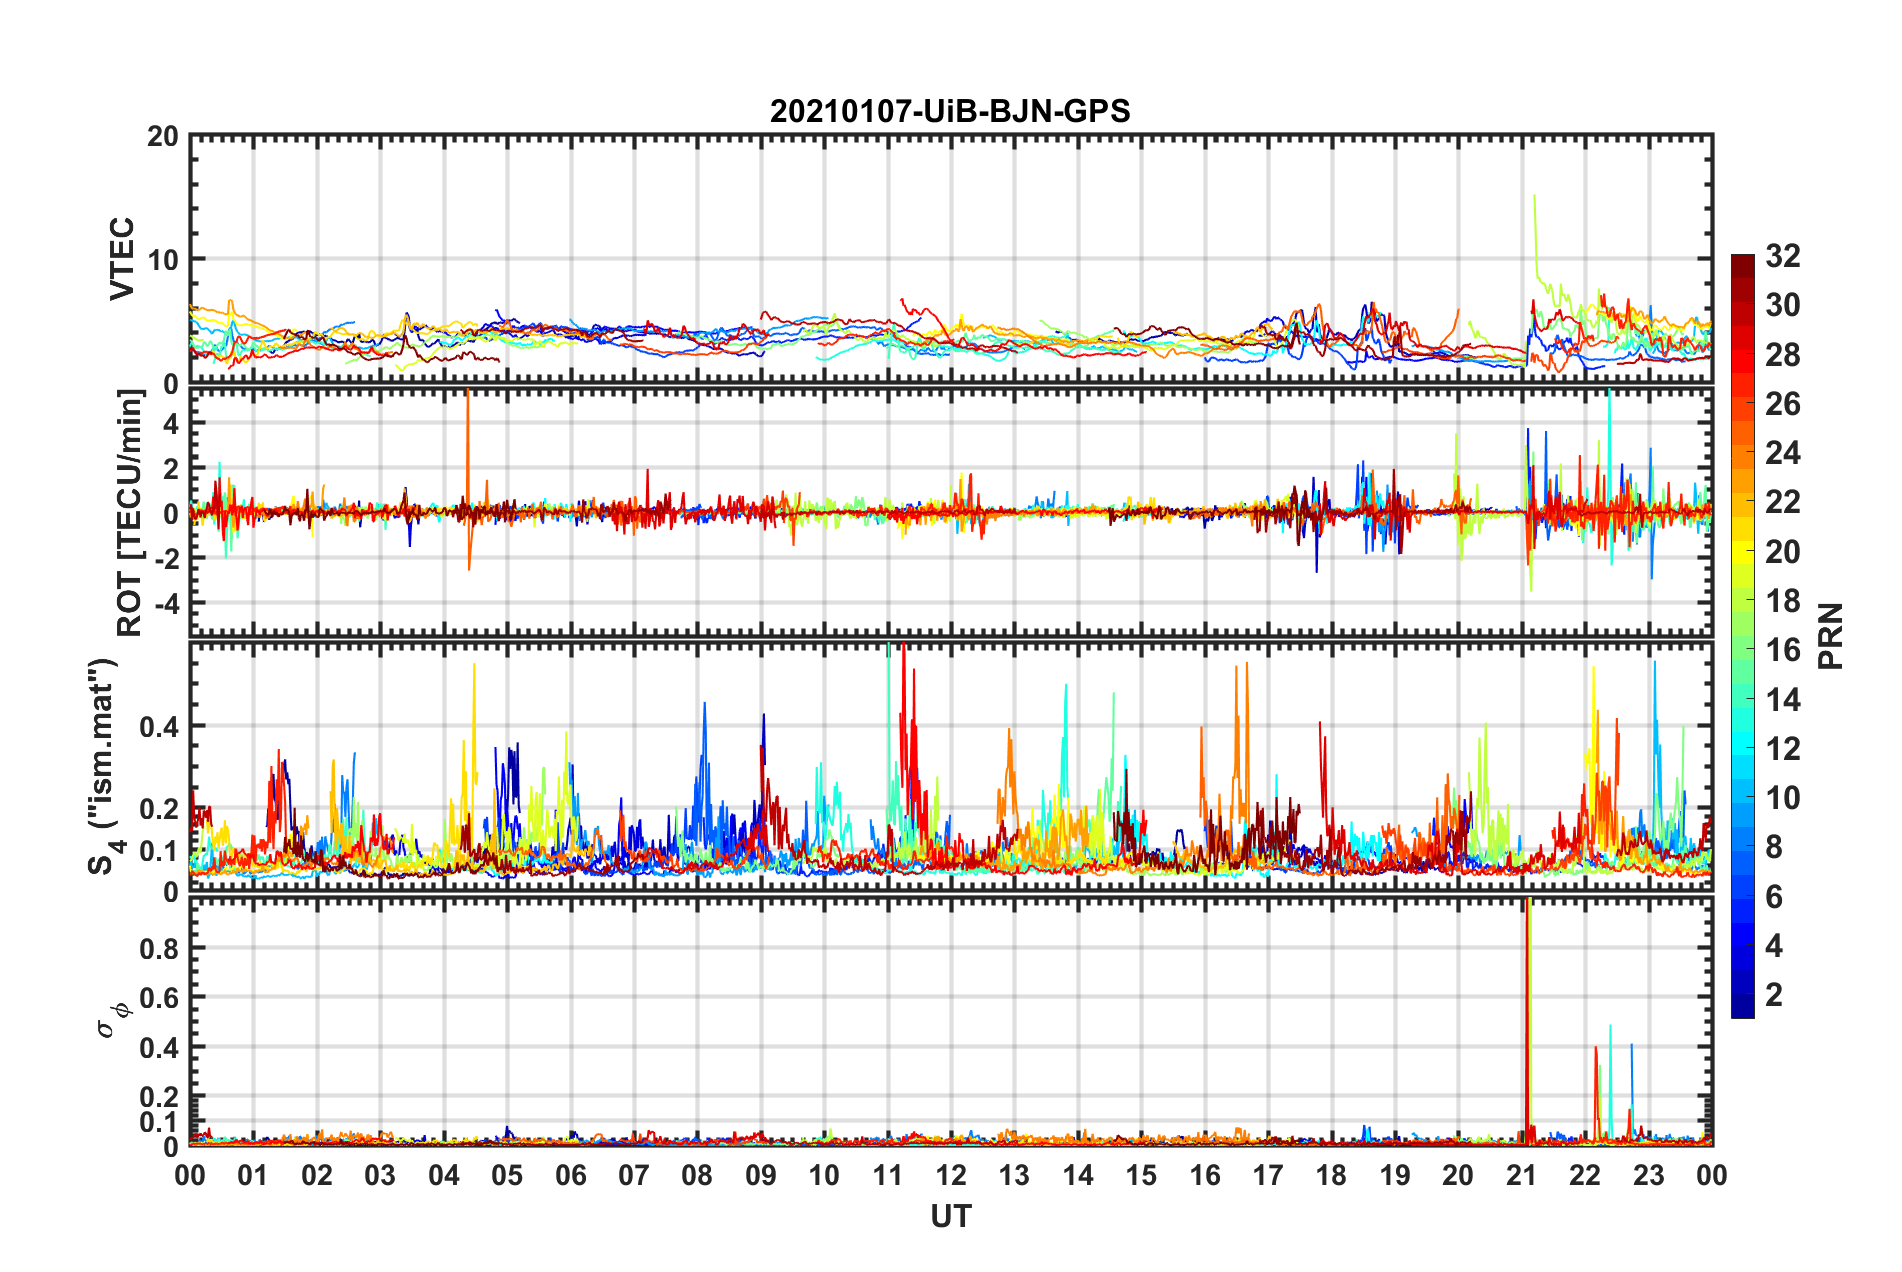1902x1272 pixels.
Task: Click the "0.8" tick on the sigma-phi axis
Action: click(160, 949)
